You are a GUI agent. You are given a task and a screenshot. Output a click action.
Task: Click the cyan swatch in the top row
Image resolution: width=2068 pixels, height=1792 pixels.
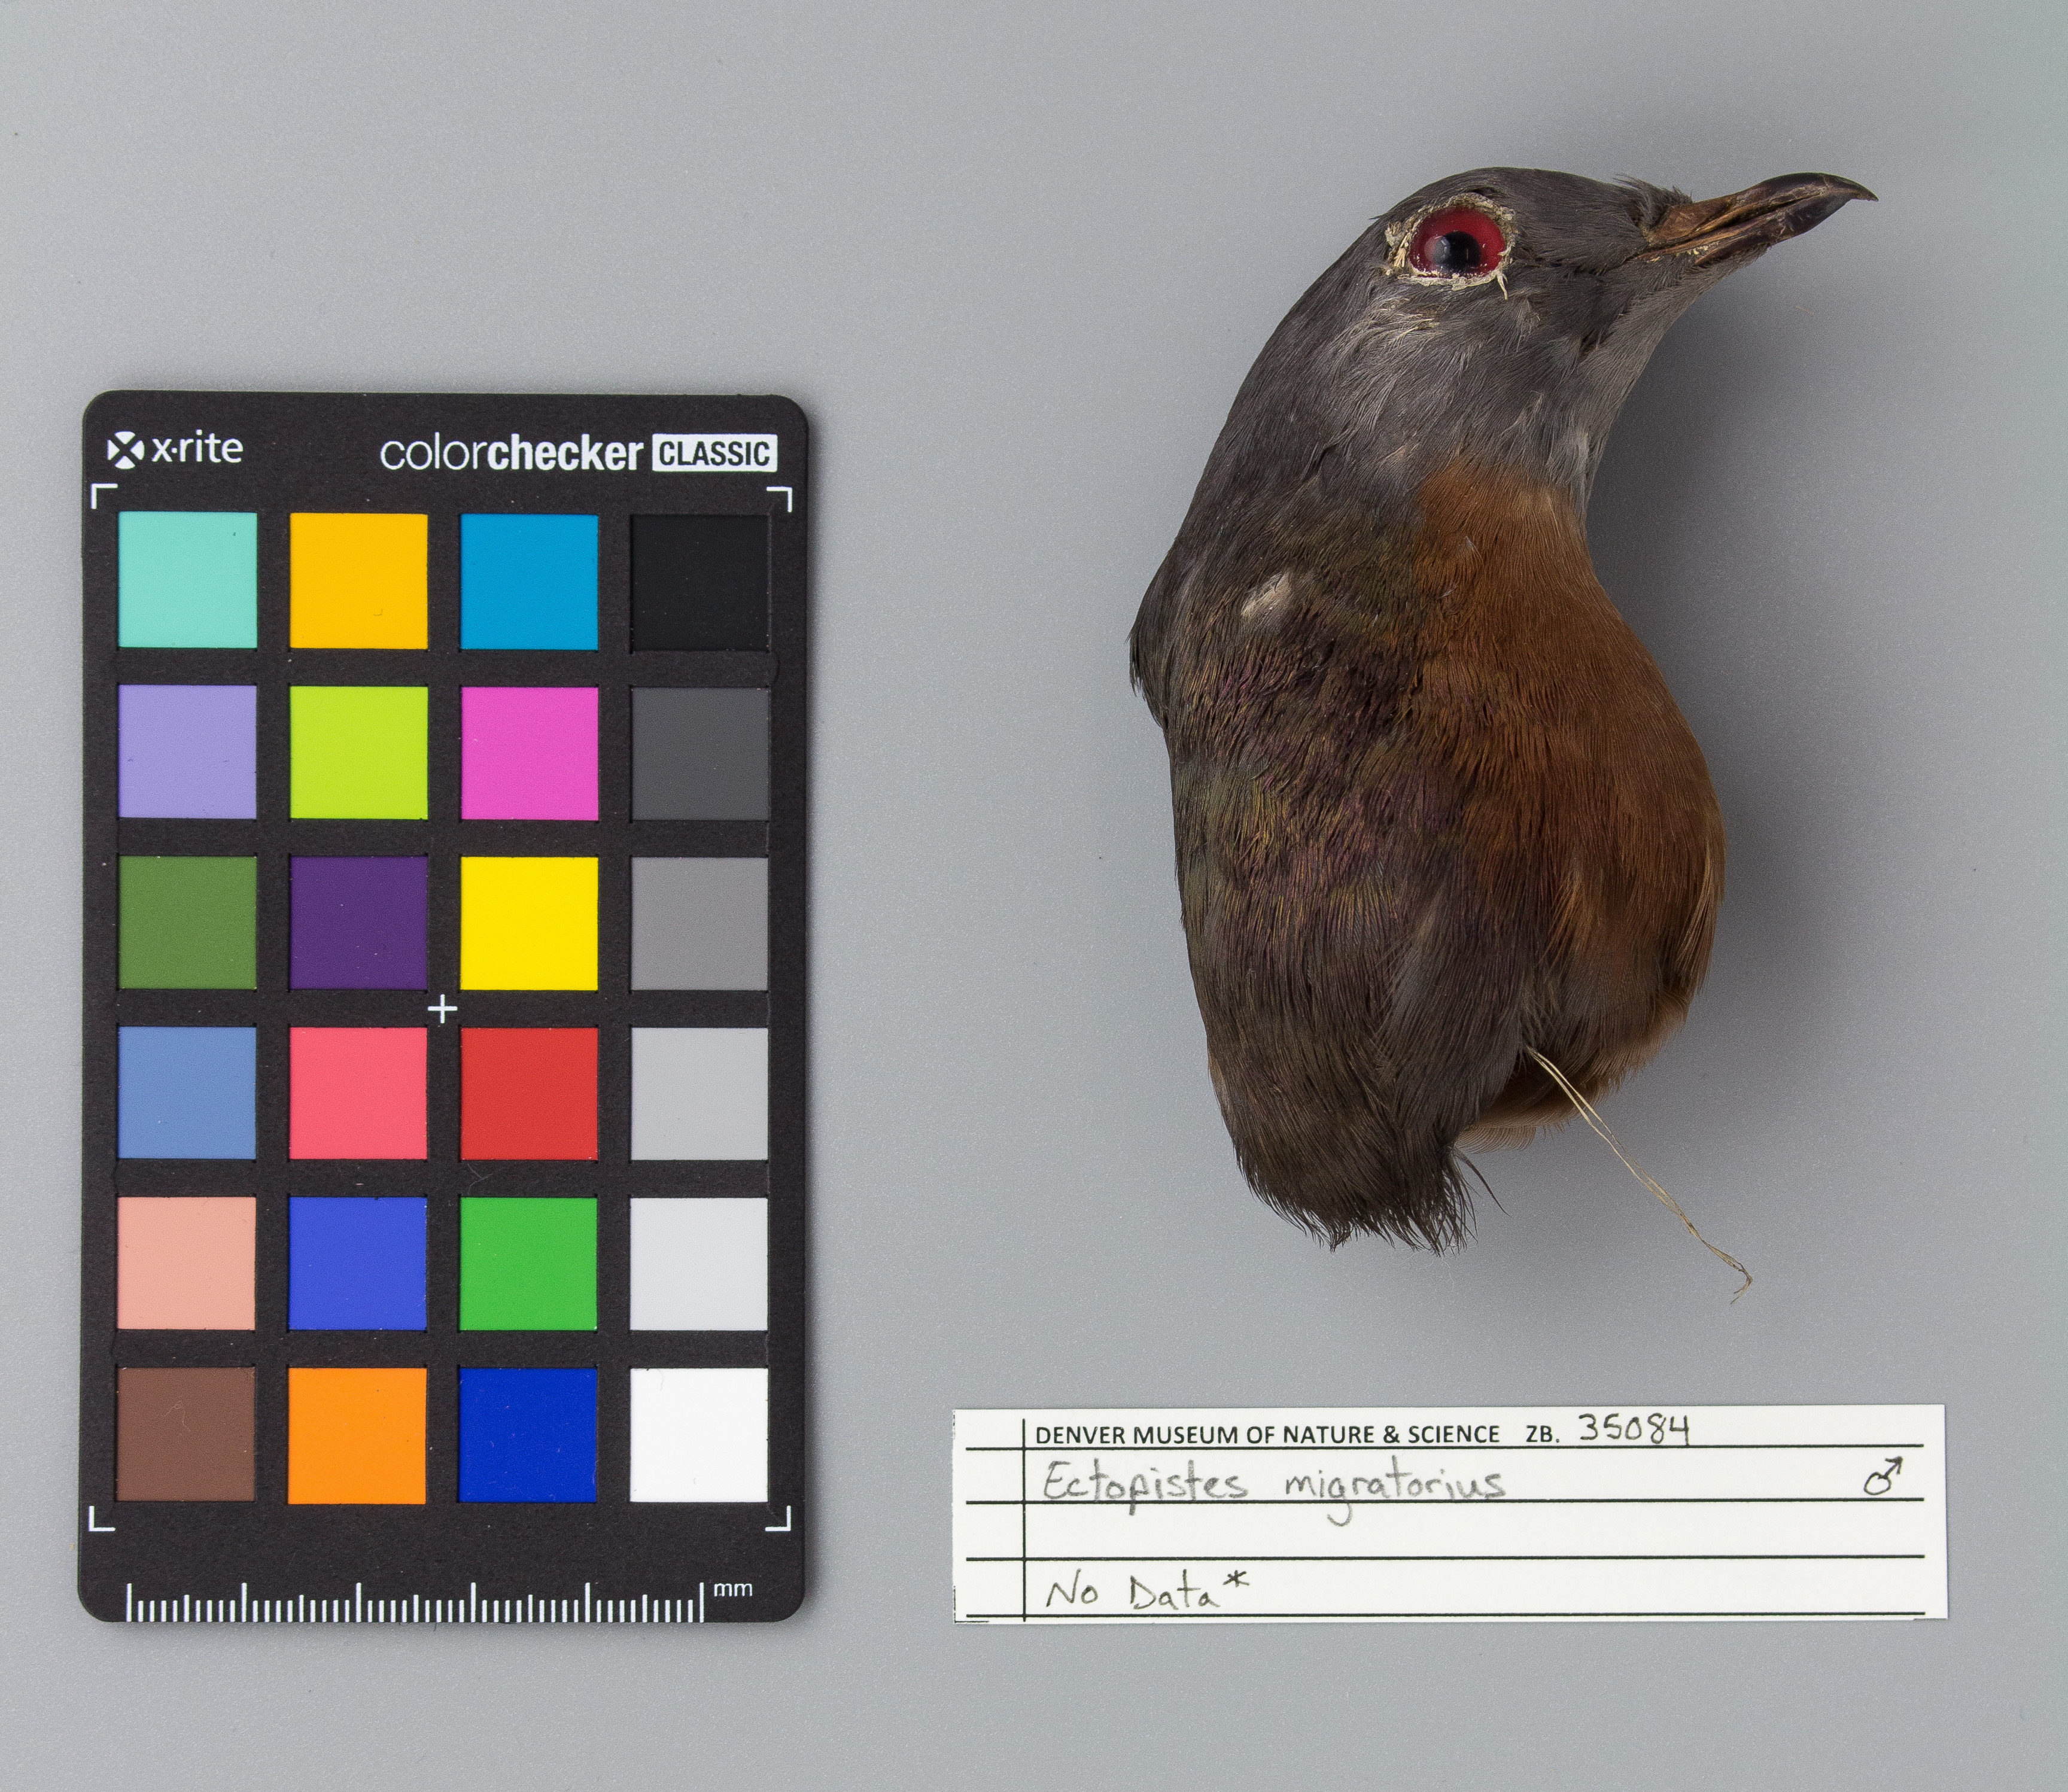pyautogui.click(x=529, y=581)
